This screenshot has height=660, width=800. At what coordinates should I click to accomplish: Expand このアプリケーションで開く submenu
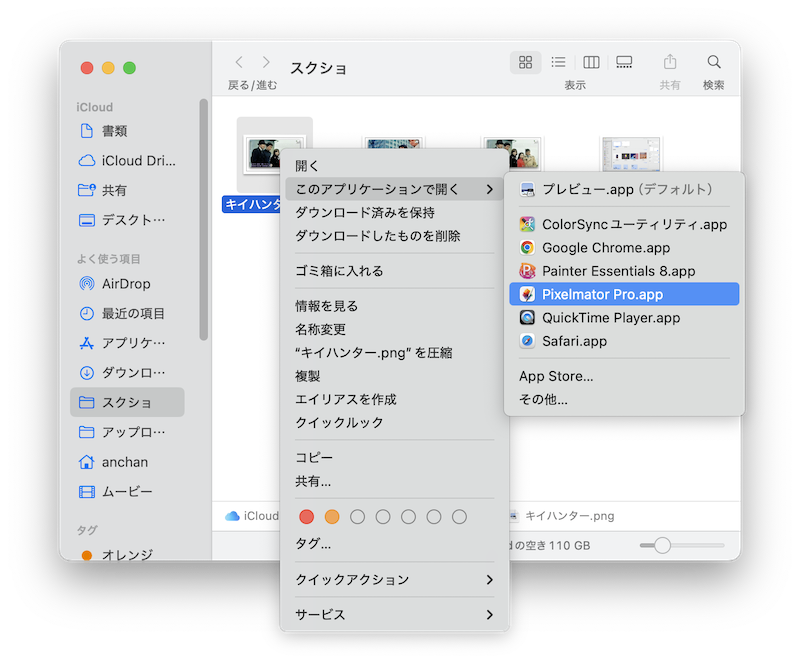pyautogui.click(x=394, y=189)
